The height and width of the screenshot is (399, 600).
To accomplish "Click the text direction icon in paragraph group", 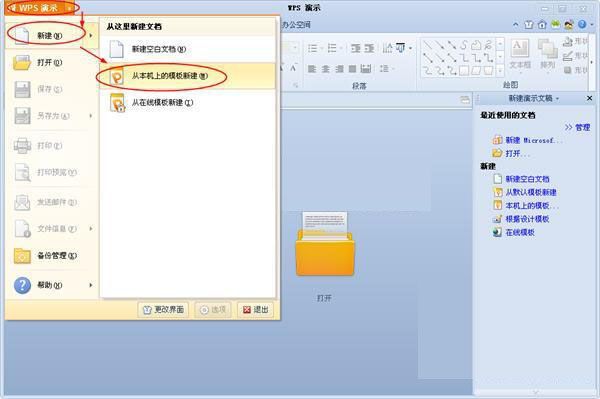I will (x=387, y=48).
